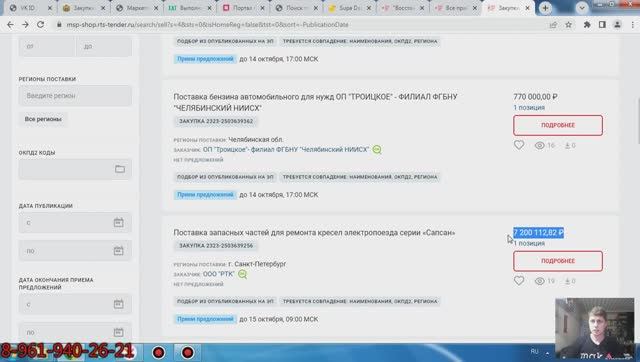Click Прием предложений status before 15 октября
This screenshot has width=640, height=362.
click(205, 319)
